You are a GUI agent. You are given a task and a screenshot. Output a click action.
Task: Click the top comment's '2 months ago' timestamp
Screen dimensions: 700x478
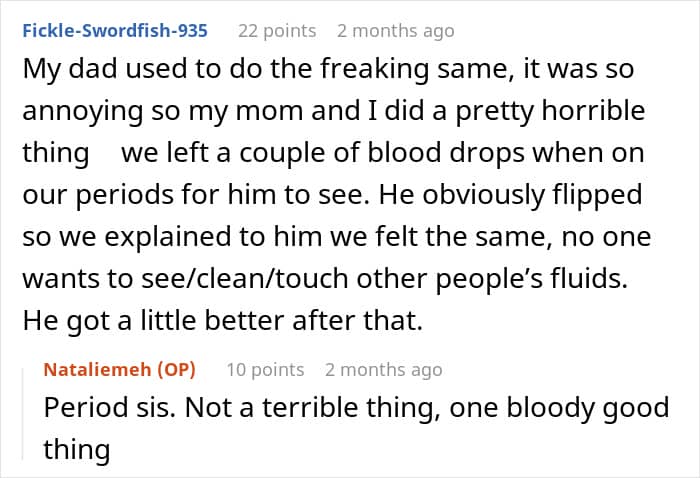tap(395, 31)
